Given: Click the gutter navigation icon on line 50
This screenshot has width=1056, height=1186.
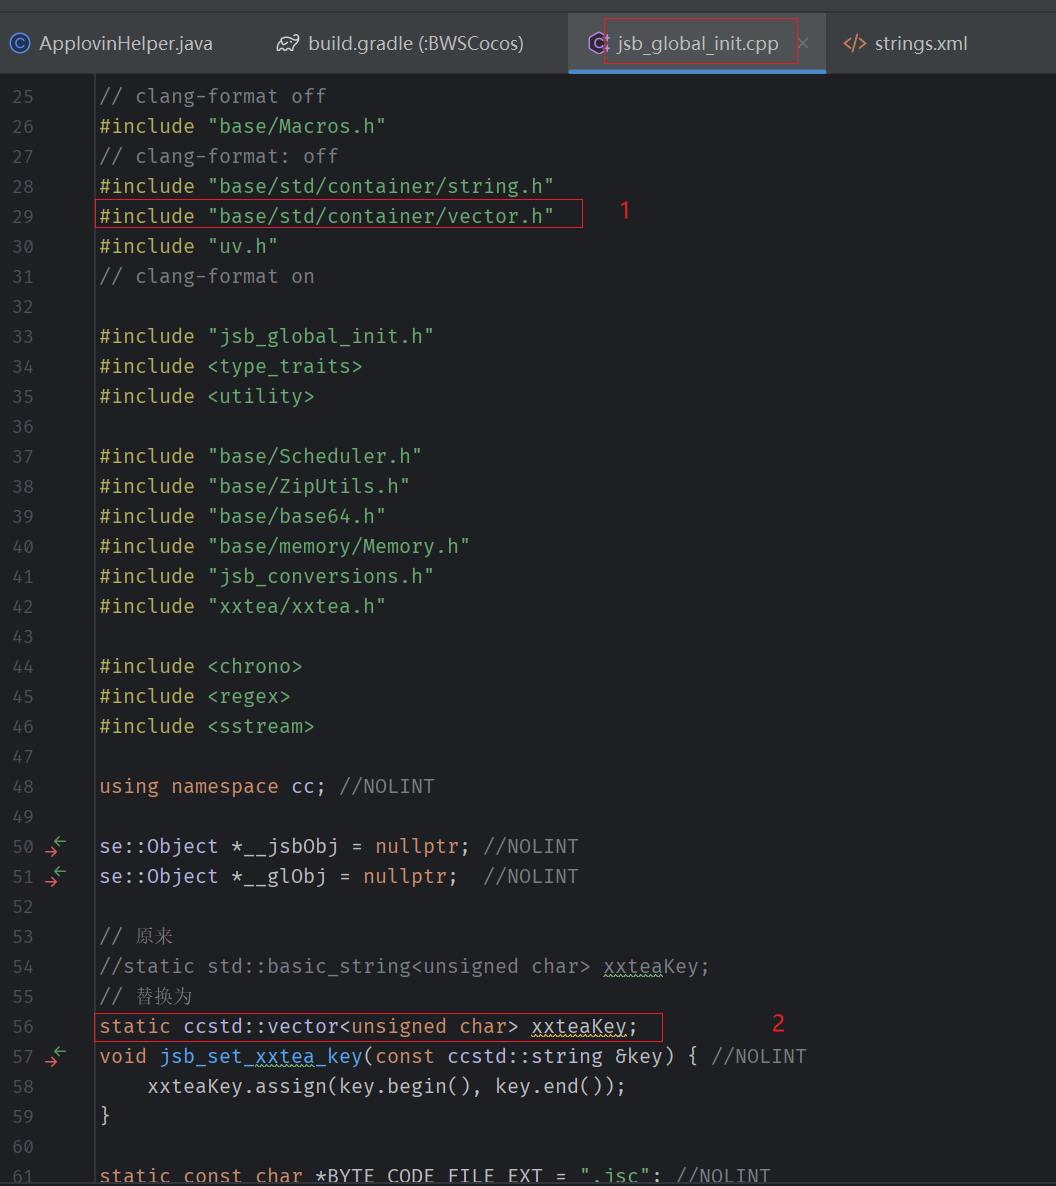Looking at the screenshot, I should coord(55,846).
